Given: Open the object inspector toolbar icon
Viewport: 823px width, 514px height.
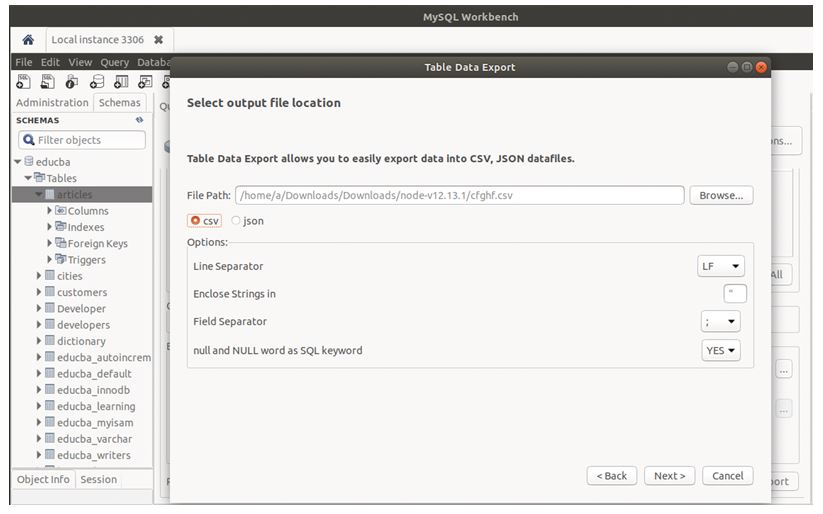Looking at the screenshot, I should coord(72,82).
